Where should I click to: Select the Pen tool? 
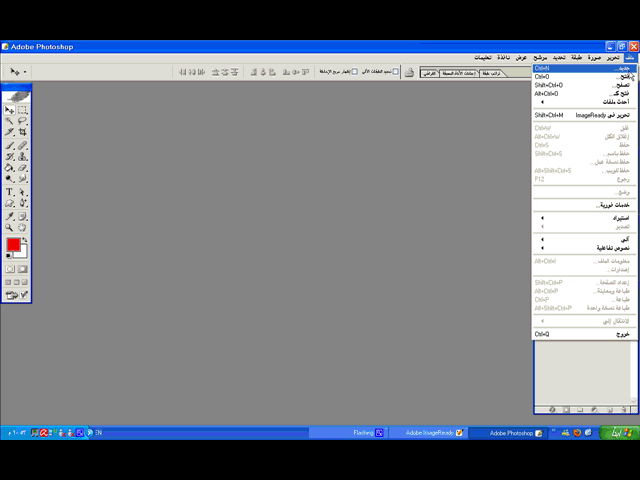pyautogui.click(x=22, y=203)
